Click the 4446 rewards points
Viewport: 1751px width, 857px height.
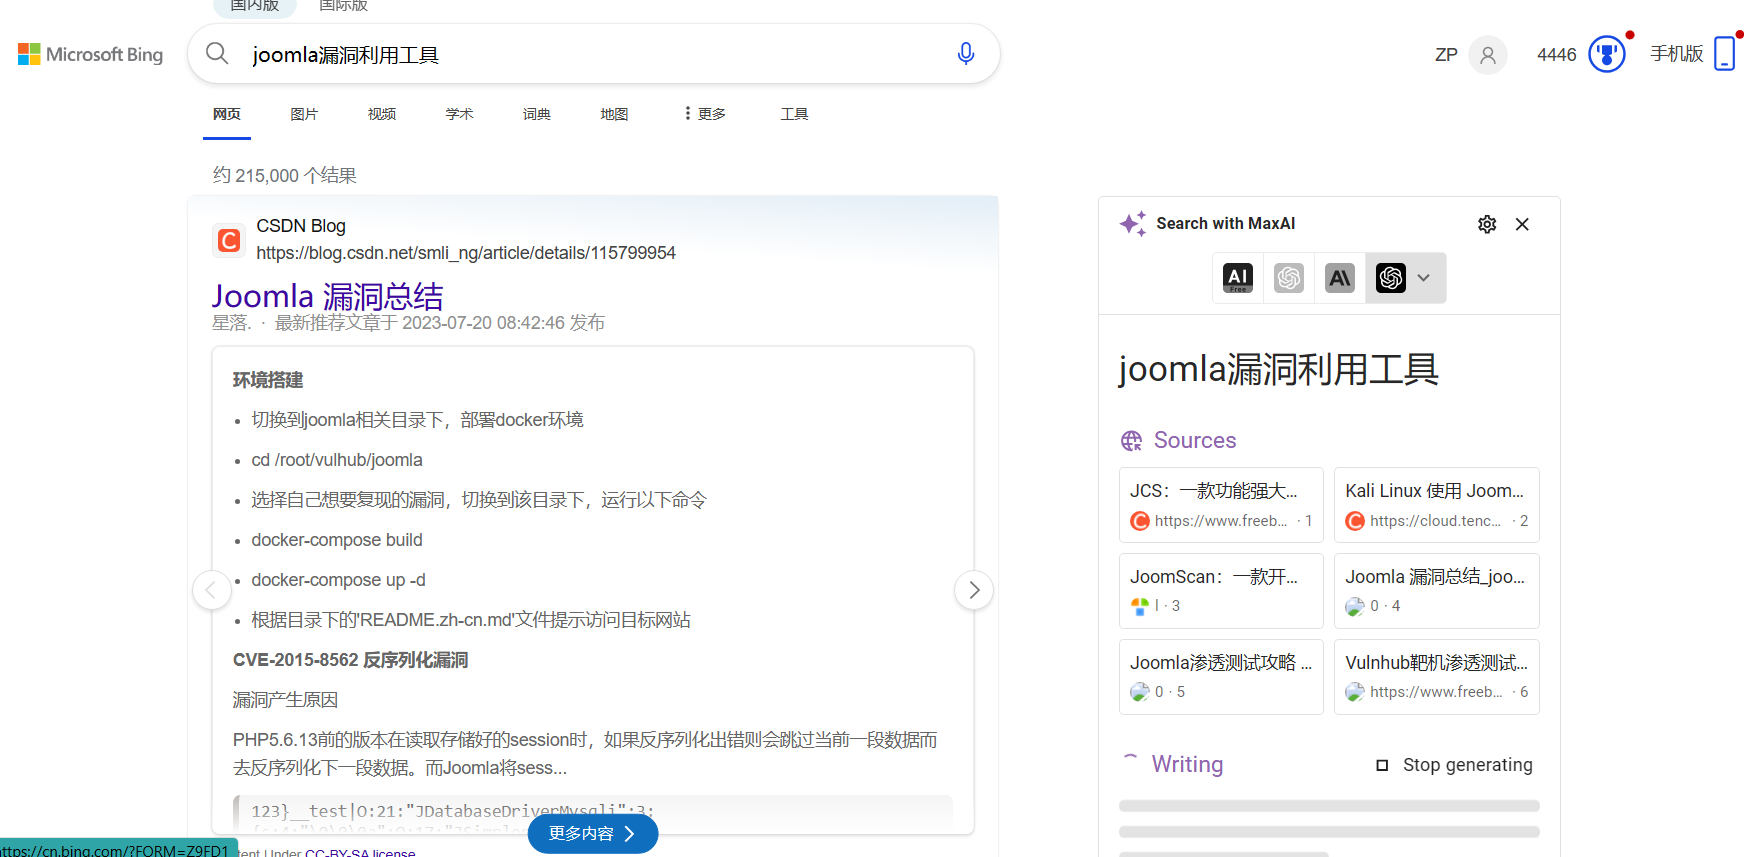[1557, 55]
